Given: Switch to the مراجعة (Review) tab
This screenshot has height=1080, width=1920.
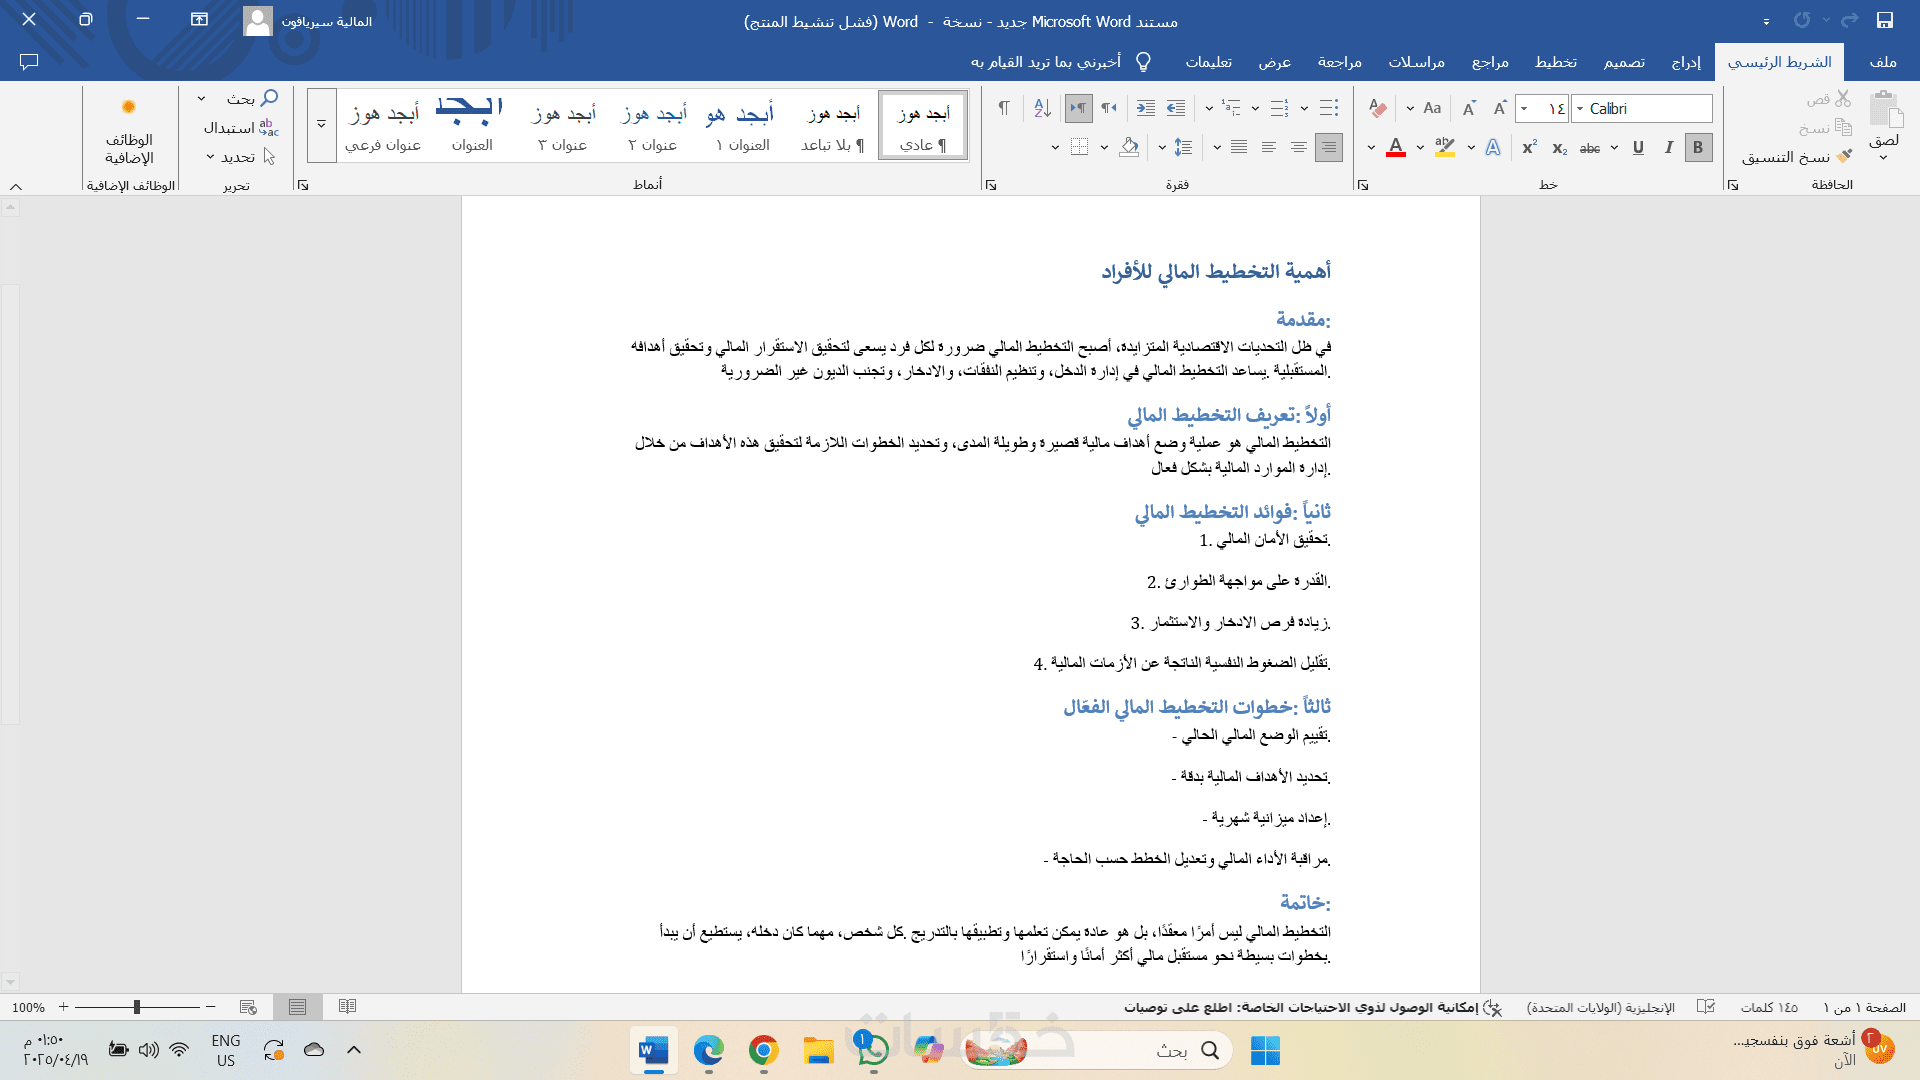Looking at the screenshot, I should 1339,62.
